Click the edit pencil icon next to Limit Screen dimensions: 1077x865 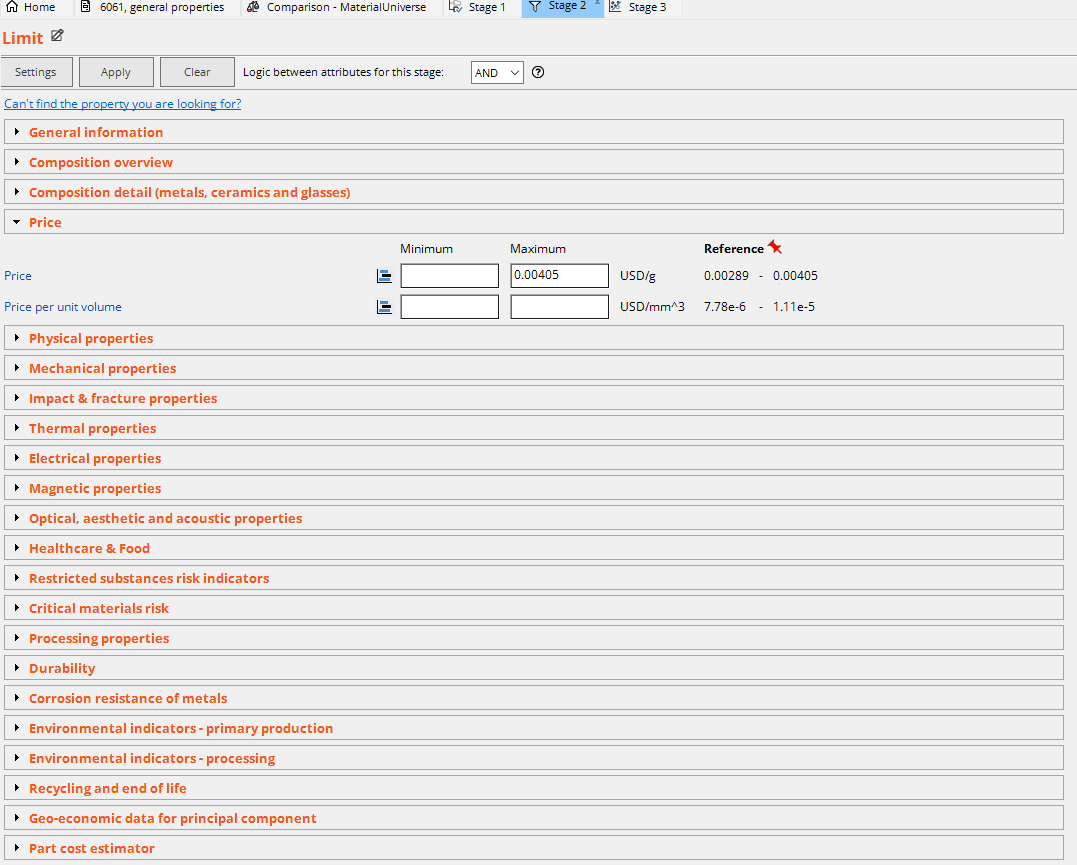click(x=57, y=35)
